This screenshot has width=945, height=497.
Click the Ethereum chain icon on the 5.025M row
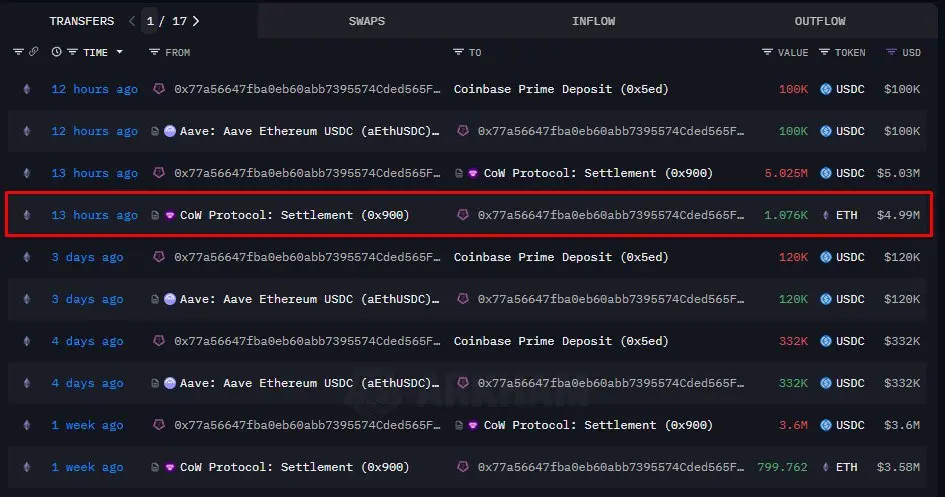27,173
